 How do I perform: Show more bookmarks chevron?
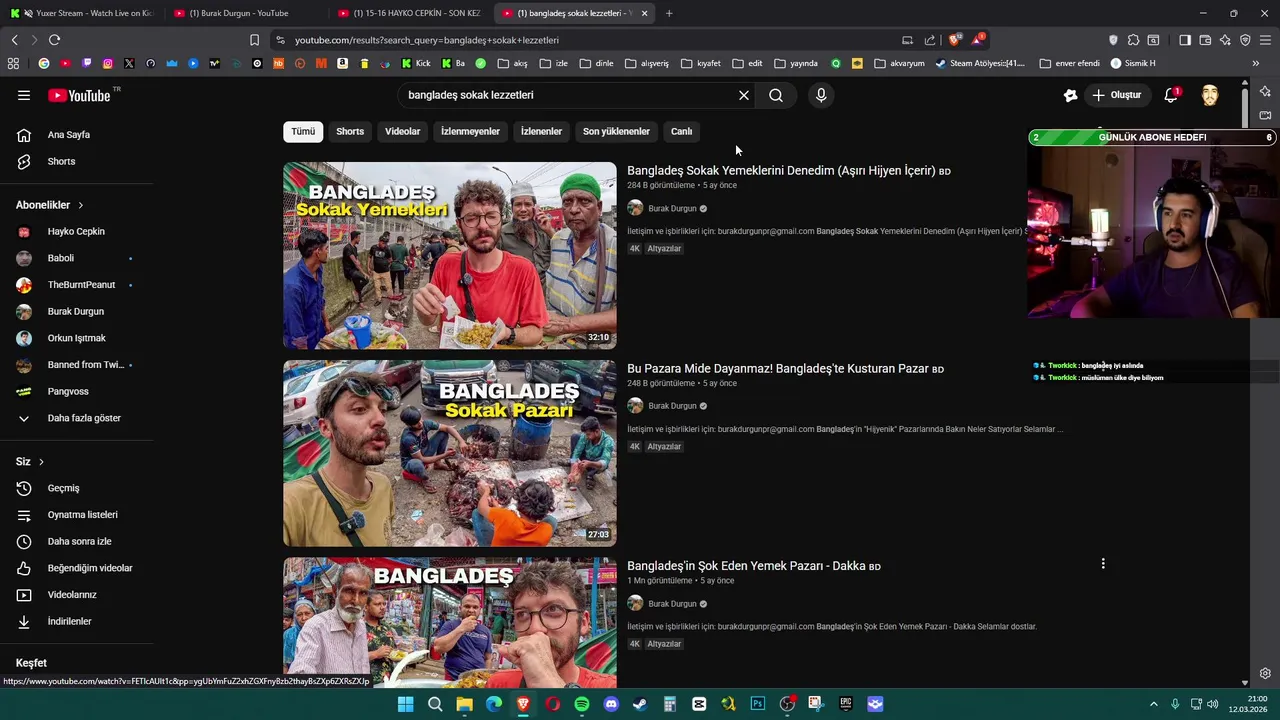(1255, 63)
